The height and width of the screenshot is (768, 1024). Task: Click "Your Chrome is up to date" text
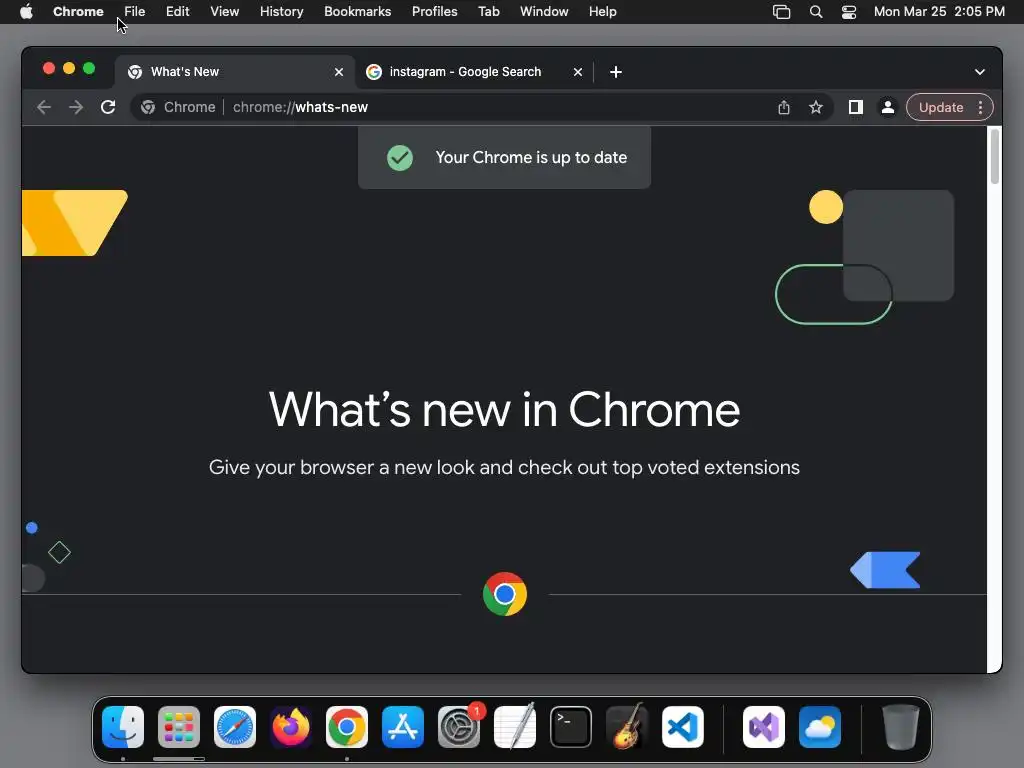(531, 157)
